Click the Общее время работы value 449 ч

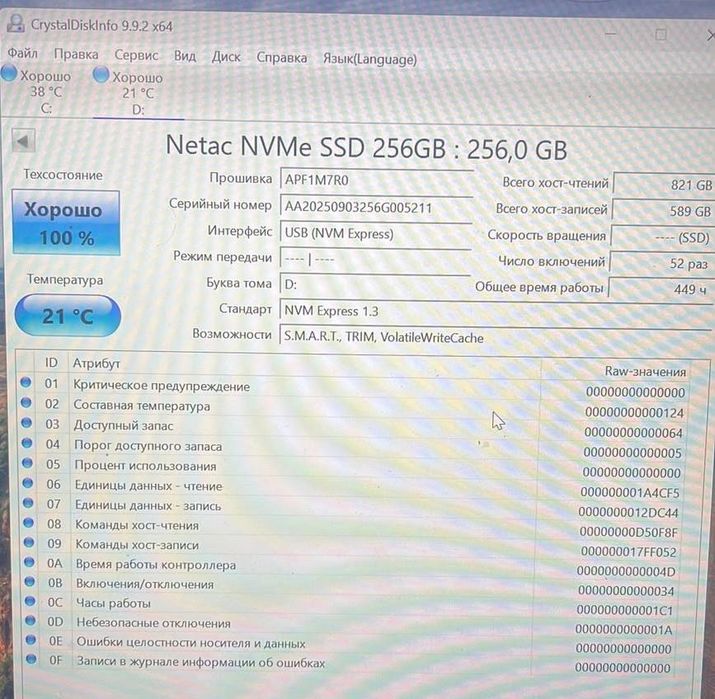click(658, 289)
